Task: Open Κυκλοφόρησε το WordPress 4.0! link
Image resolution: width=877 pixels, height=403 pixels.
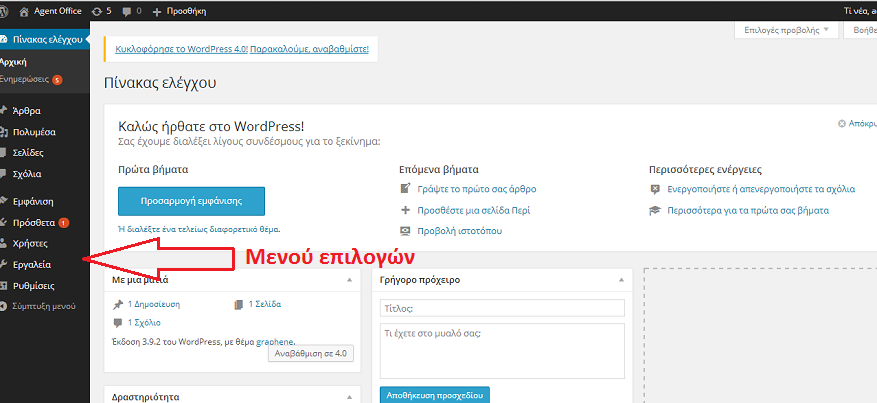Action: pyautogui.click(x=182, y=49)
